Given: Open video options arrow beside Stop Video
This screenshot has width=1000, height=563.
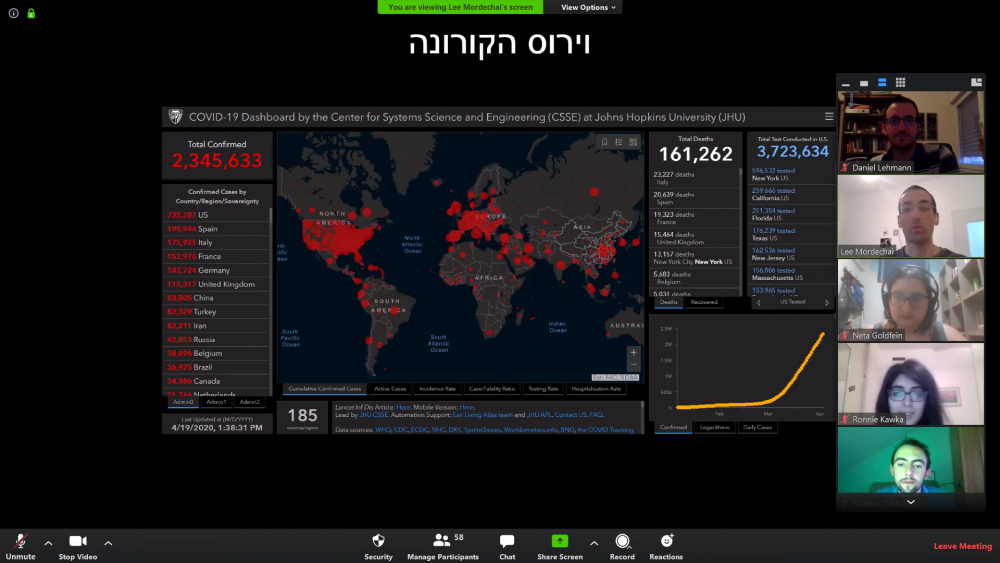Looking at the screenshot, I should click(x=108, y=543).
